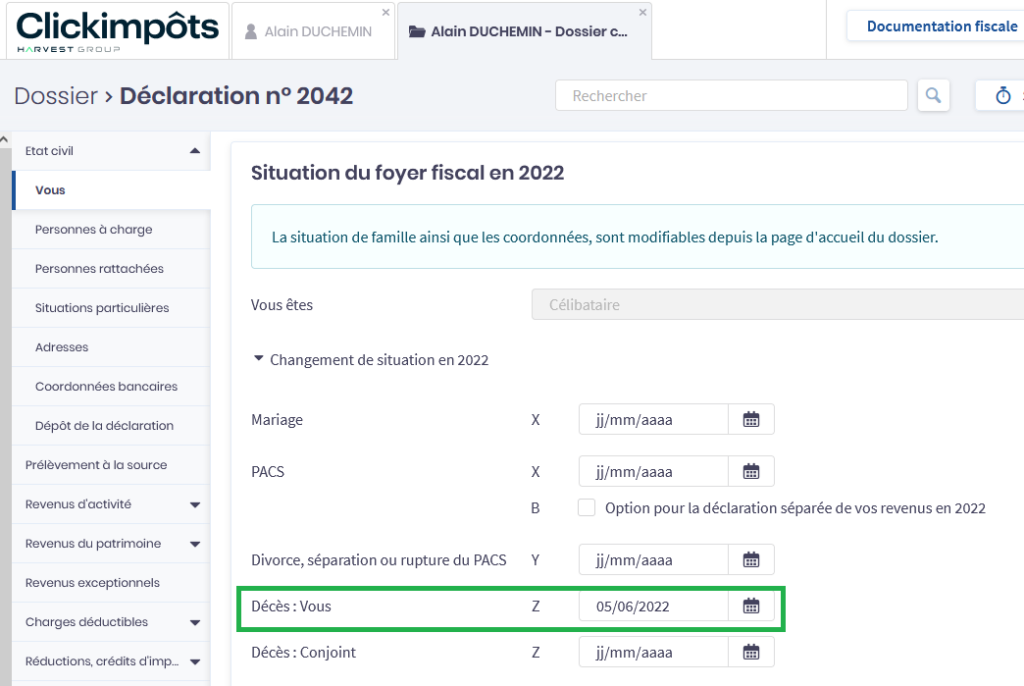This screenshot has height=686, width=1024.
Task: Open Personnes à charge menu item
Action: 94,229
